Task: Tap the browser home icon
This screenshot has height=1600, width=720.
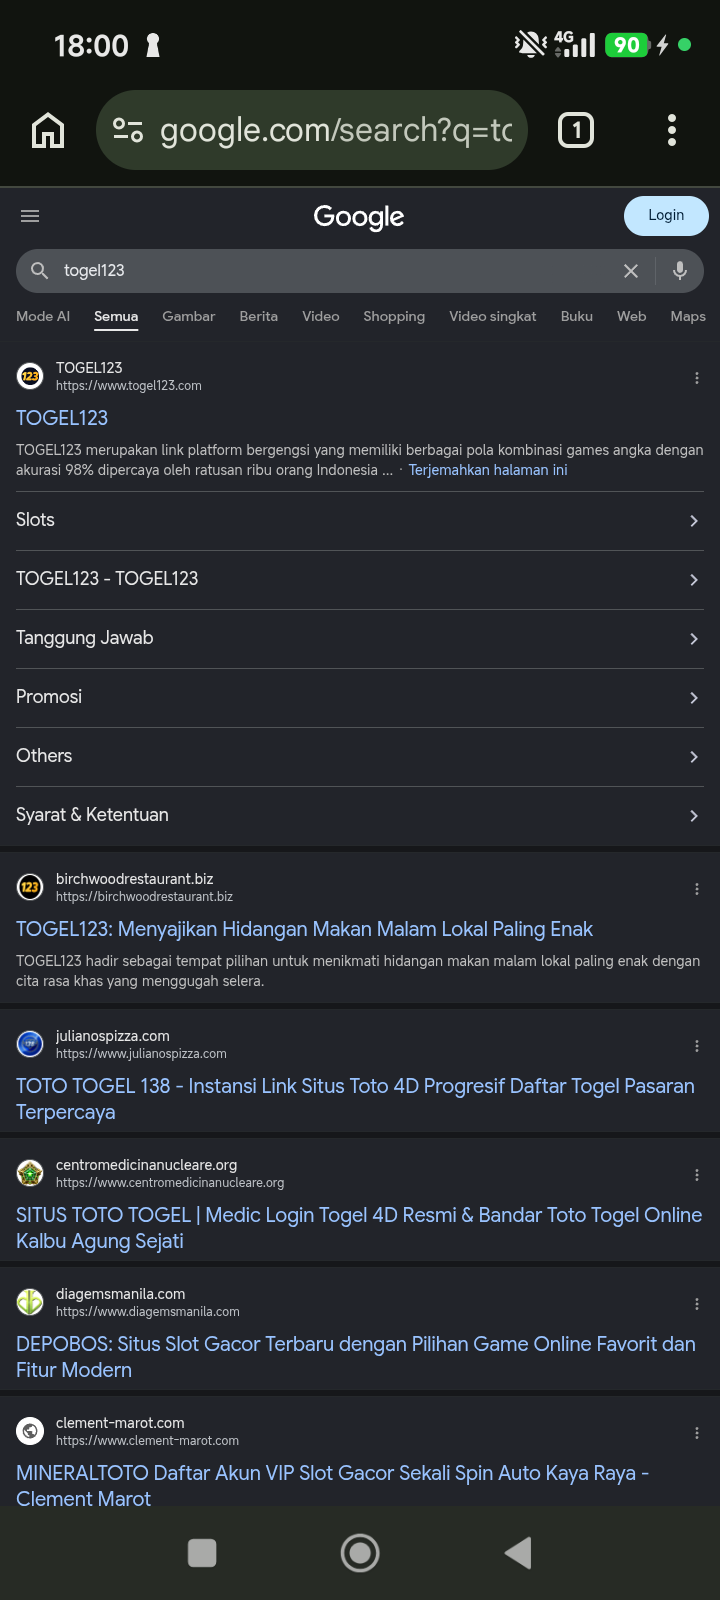Action: click(x=48, y=130)
